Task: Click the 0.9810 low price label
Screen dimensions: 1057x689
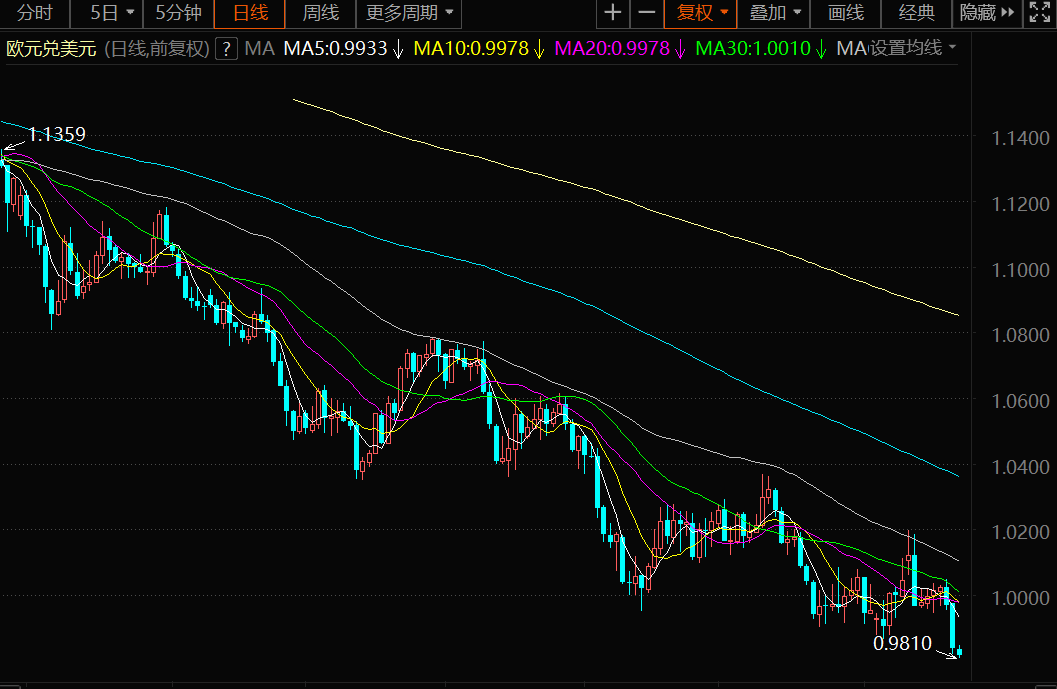Action: click(x=902, y=643)
